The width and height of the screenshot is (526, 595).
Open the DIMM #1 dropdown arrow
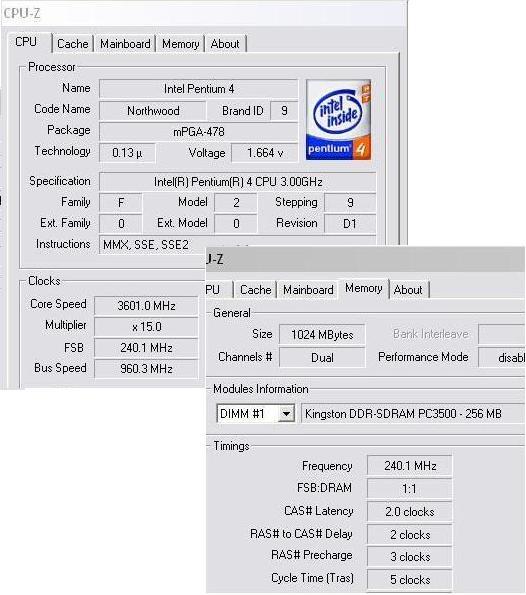pyautogui.click(x=287, y=414)
